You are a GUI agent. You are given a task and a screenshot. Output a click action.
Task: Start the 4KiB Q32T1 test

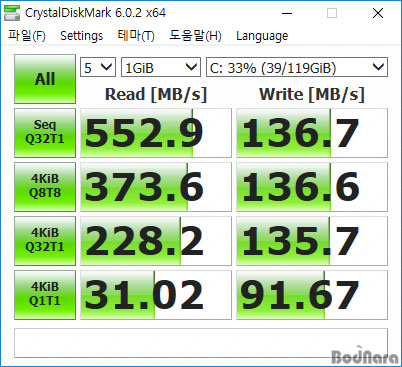tap(45, 241)
